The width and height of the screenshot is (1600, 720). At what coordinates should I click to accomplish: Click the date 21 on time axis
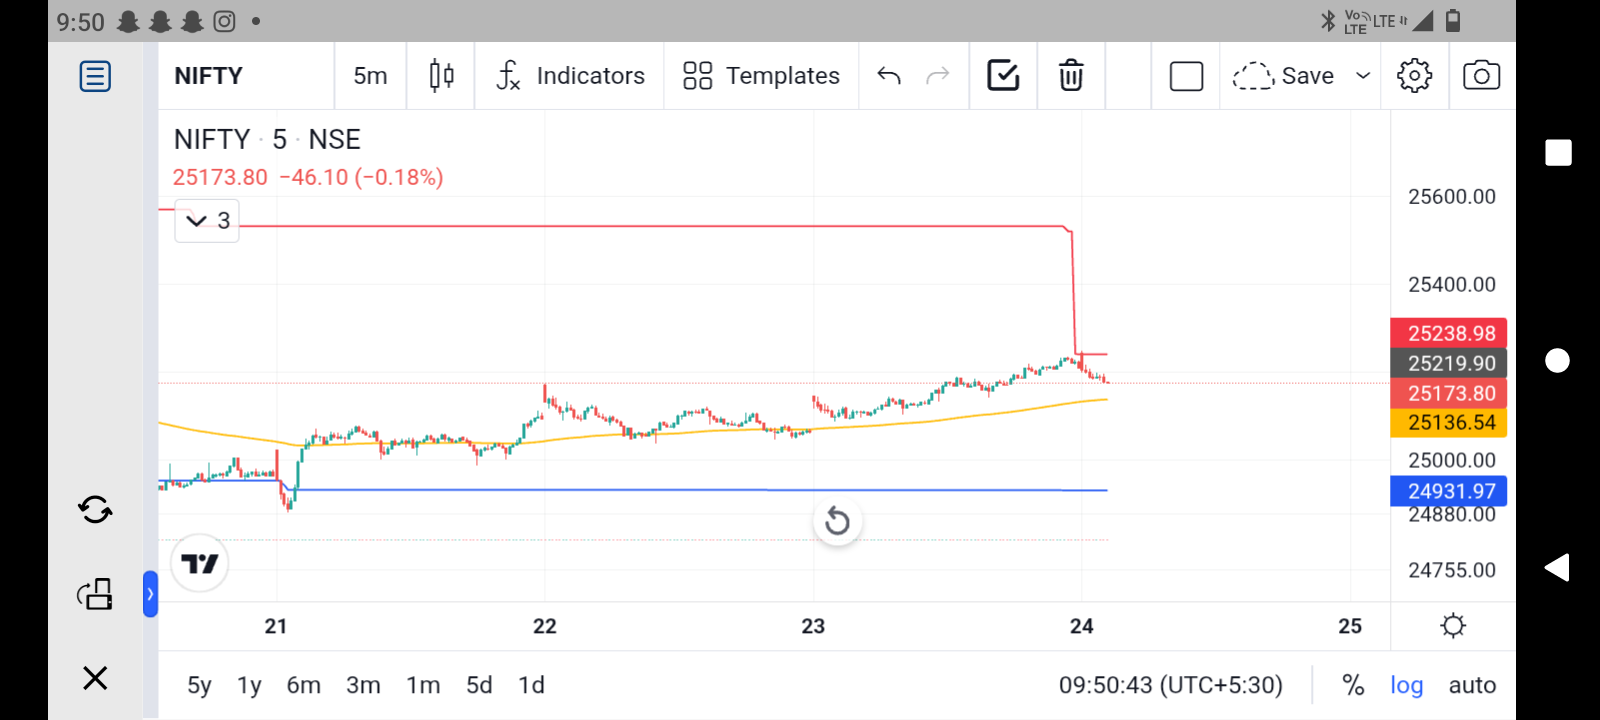coord(276,626)
